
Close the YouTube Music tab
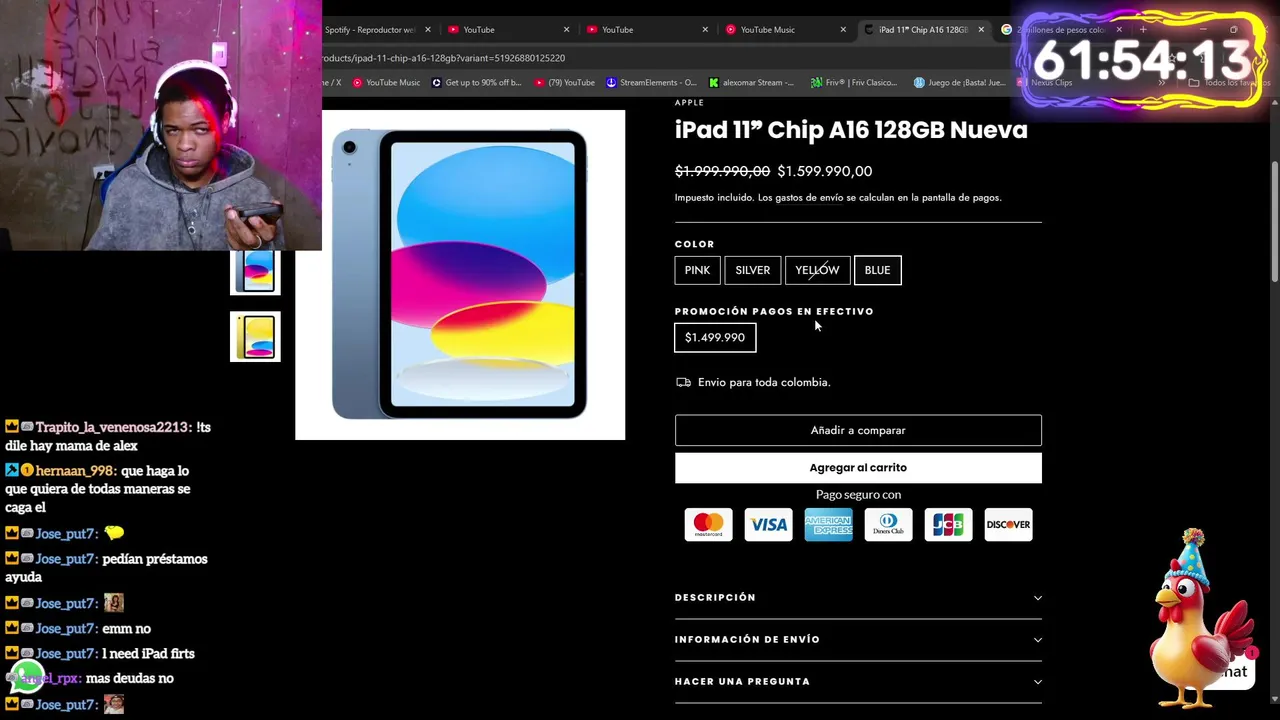[x=843, y=30]
